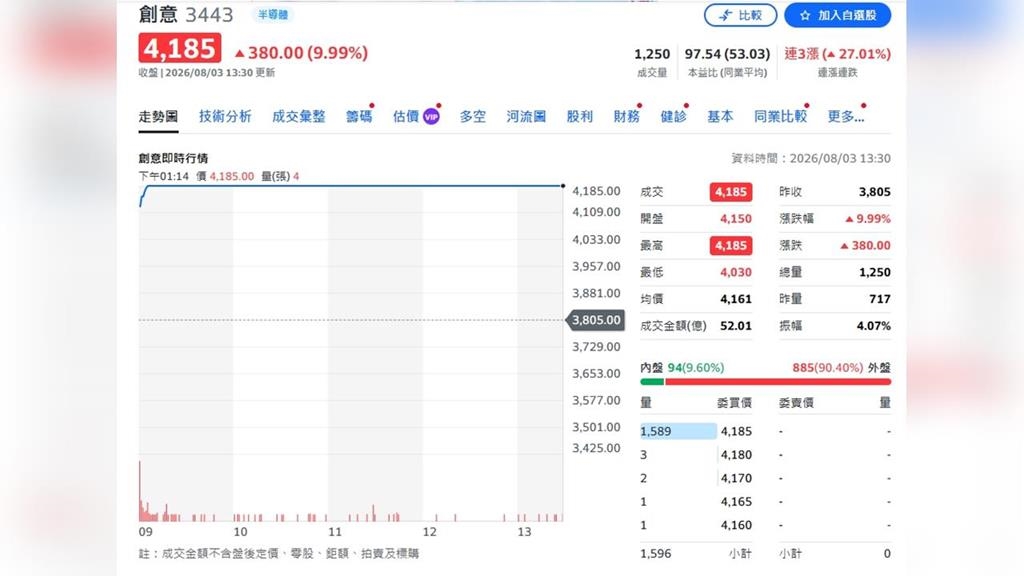Open the 籌碼 tab
This screenshot has width=1024, height=576.
click(359, 116)
